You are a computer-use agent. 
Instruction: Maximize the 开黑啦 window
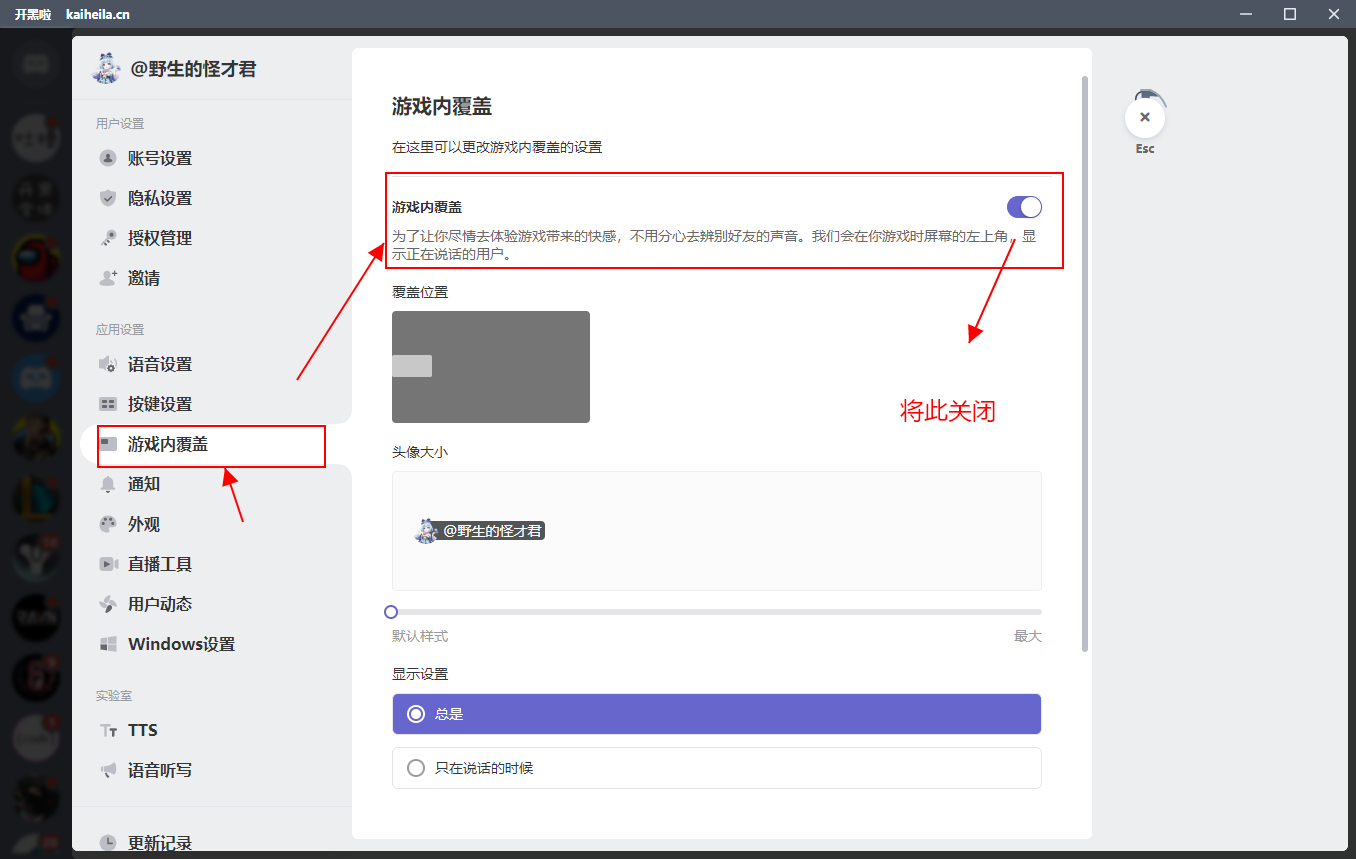coord(1290,14)
